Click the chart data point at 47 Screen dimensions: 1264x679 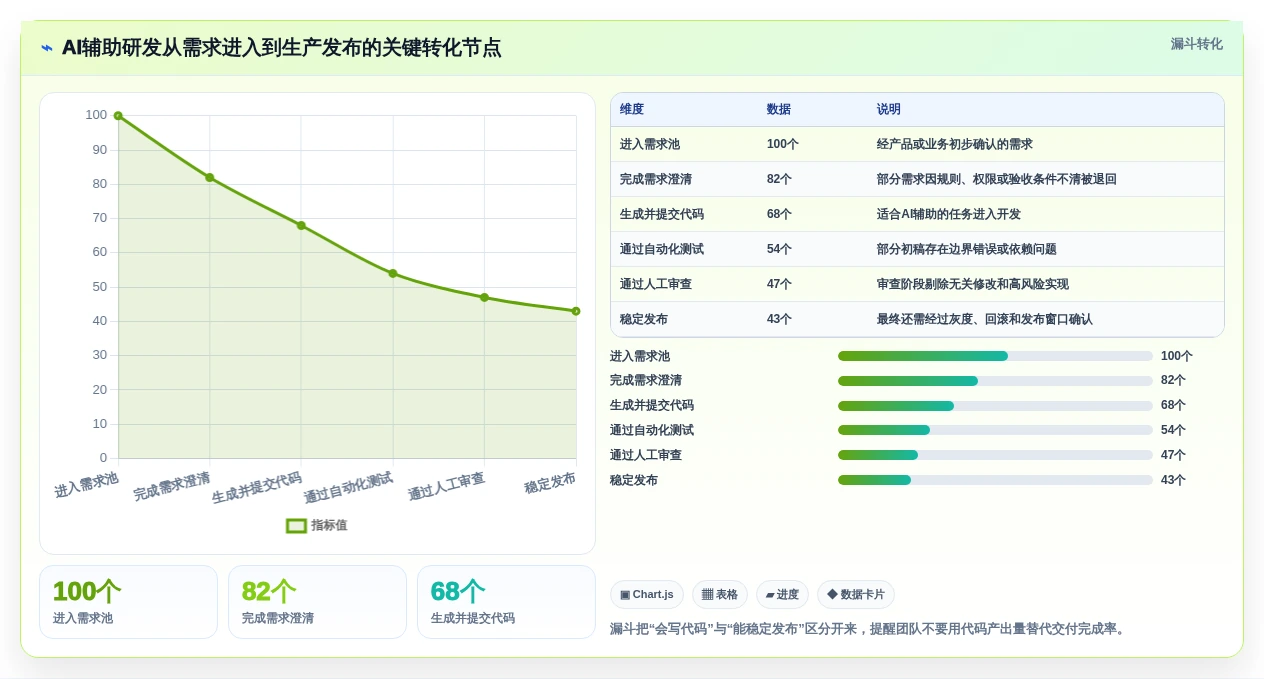click(484, 297)
